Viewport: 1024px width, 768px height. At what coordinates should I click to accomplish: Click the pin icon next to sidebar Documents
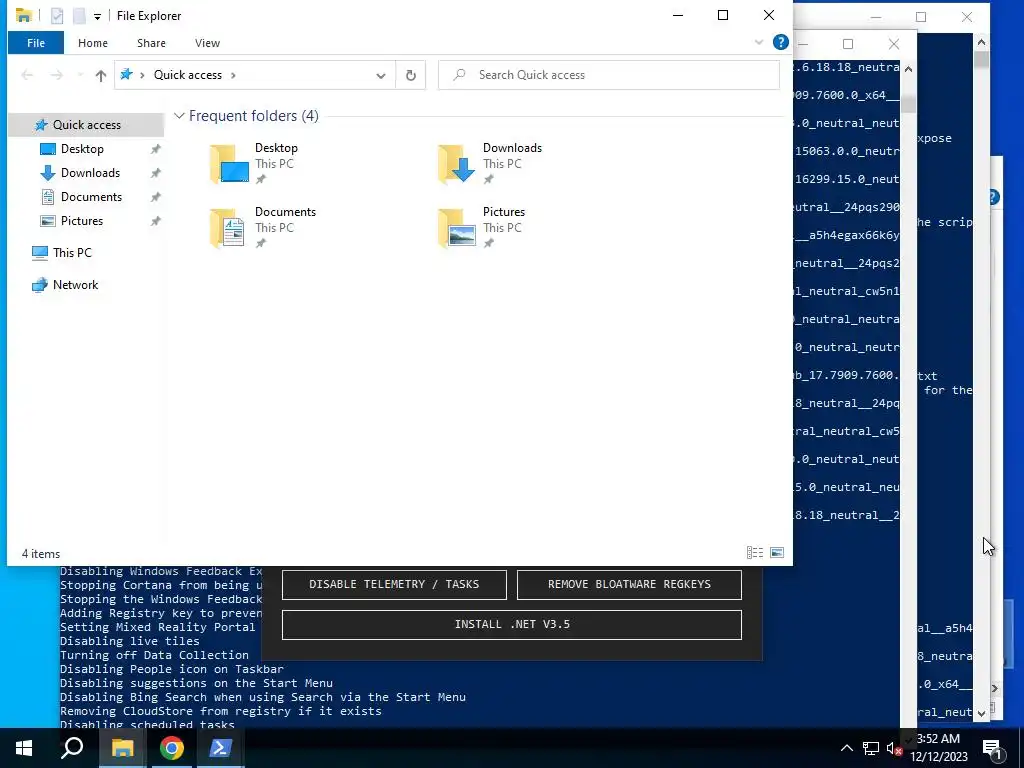(155, 197)
